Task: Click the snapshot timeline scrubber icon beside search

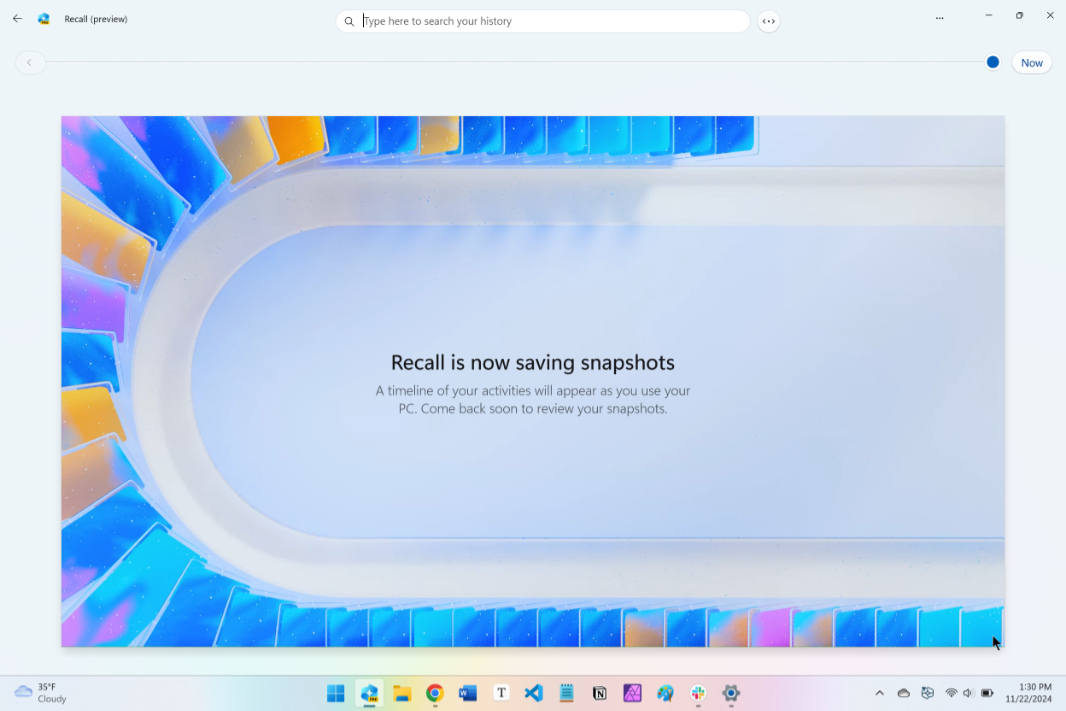Action: [768, 21]
